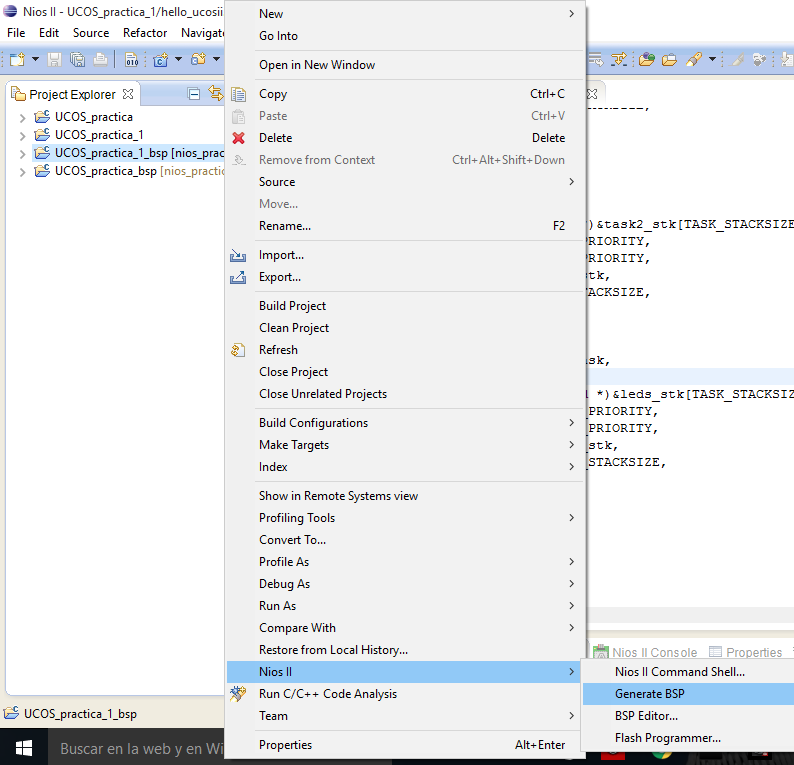Expand the UCOS_practica_1 project node
Image resolution: width=794 pixels, height=765 pixels.
coord(22,136)
